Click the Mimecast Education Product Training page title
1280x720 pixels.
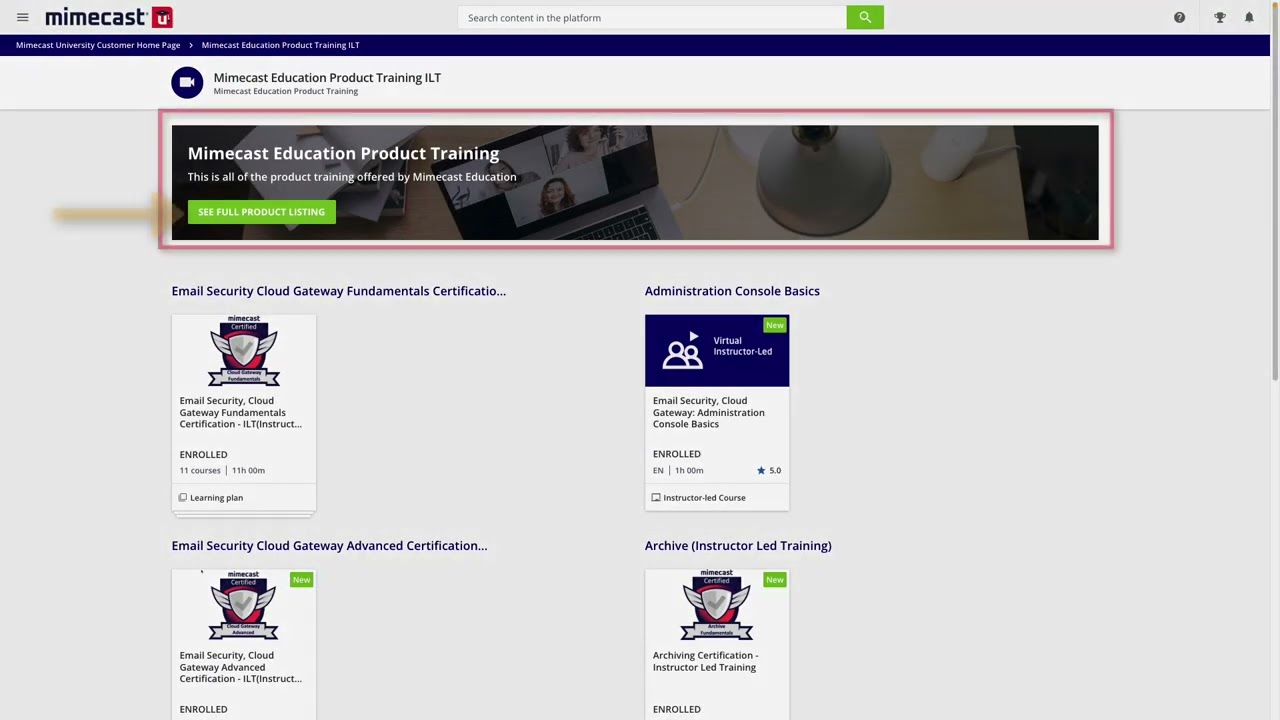tap(327, 77)
